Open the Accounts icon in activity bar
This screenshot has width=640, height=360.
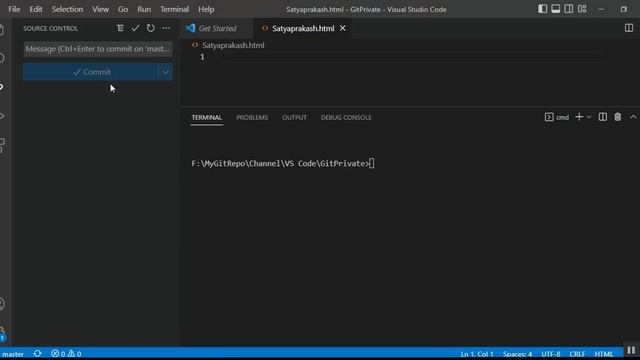click(x=2, y=304)
